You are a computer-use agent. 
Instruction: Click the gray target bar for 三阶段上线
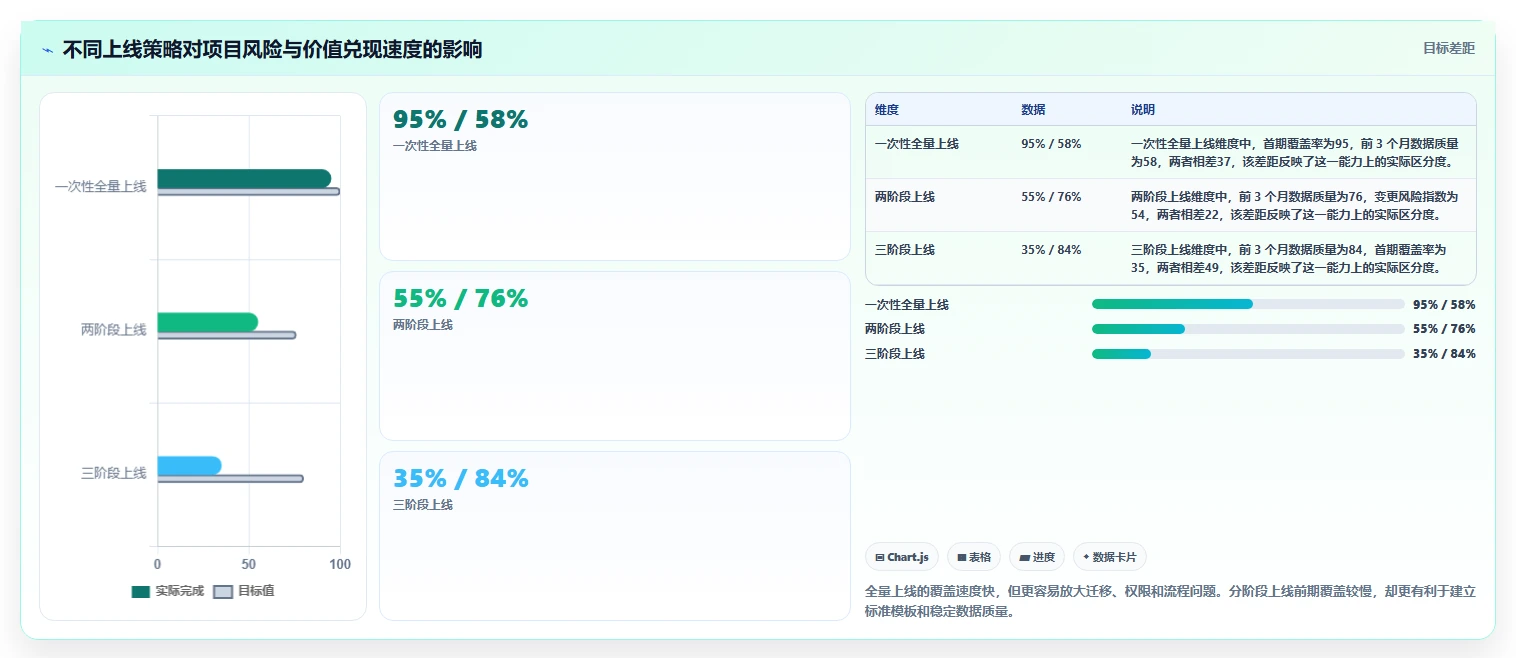click(230, 478)
